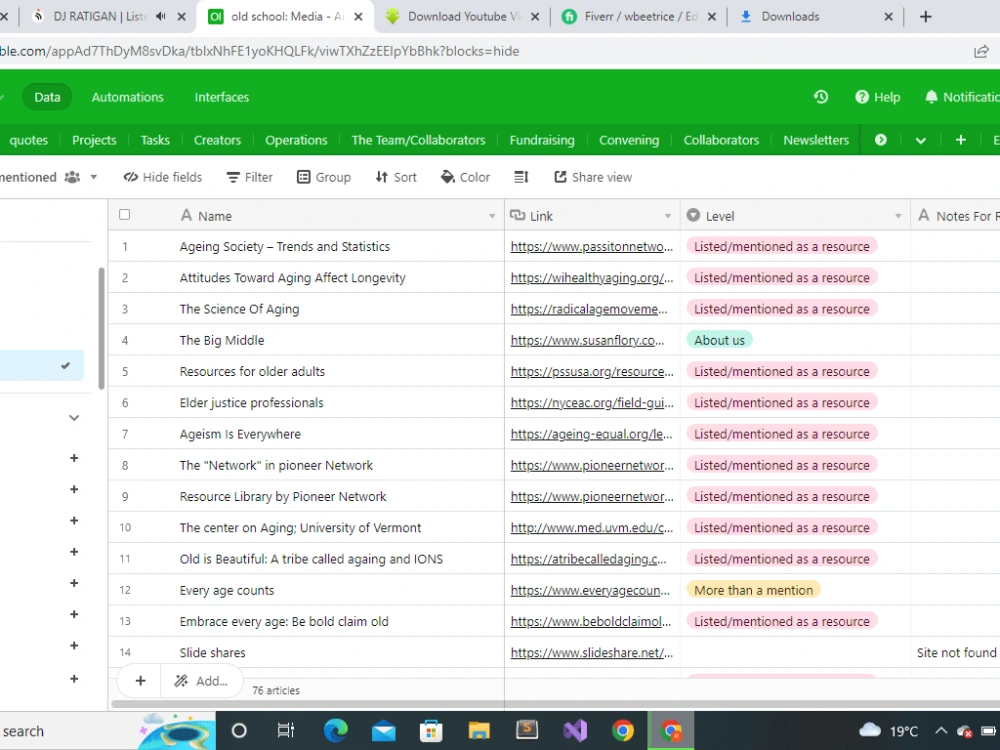1000x750 pixels.
Task: Select The Big Middle name cell
Action: point(306,341)
